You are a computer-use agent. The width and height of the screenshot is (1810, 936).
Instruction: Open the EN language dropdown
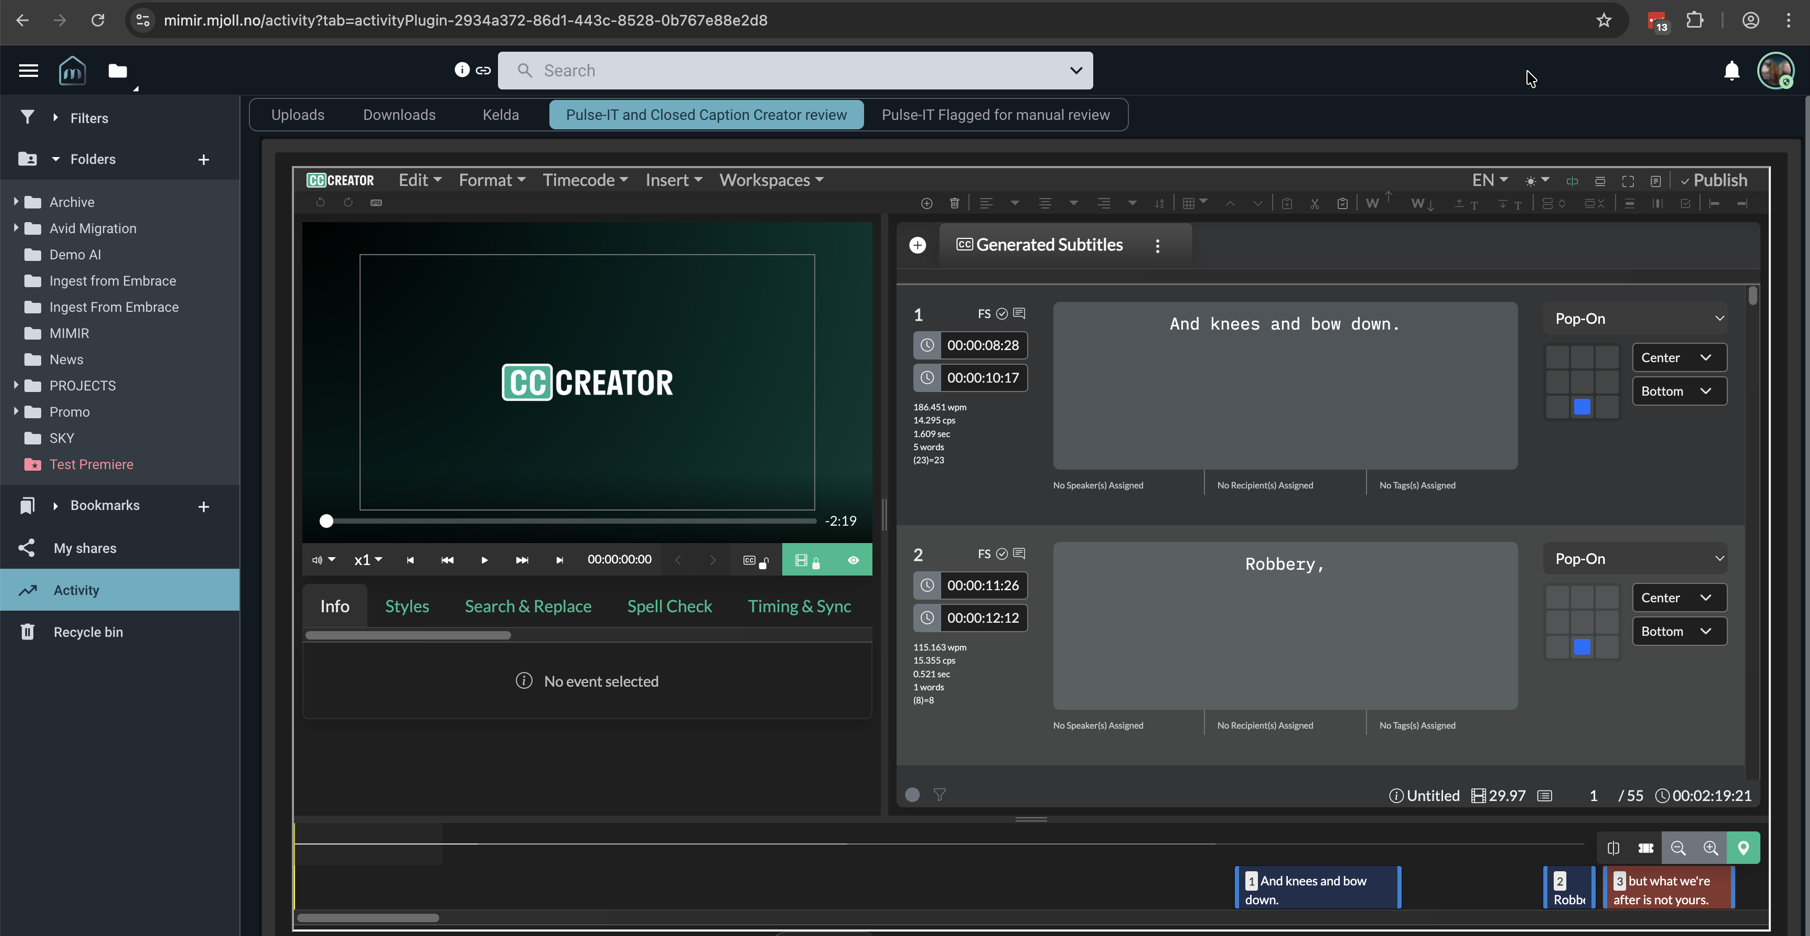click(x=1489, y=180)
